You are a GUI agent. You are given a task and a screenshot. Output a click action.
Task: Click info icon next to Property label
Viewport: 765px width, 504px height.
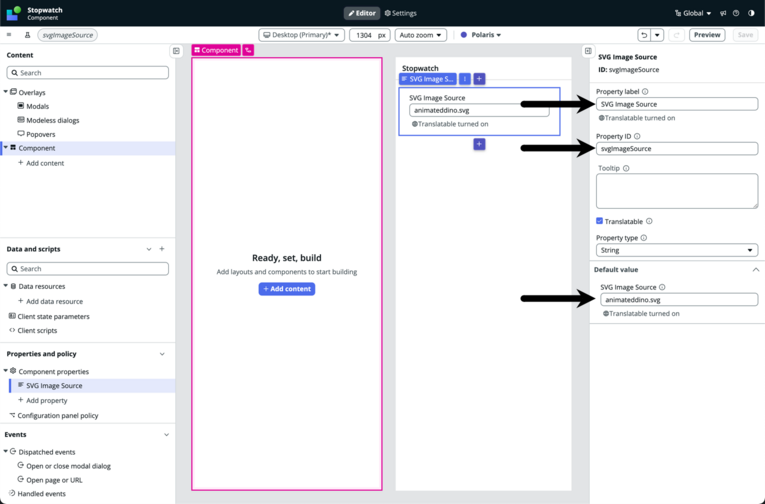click(x=645, y=91)
